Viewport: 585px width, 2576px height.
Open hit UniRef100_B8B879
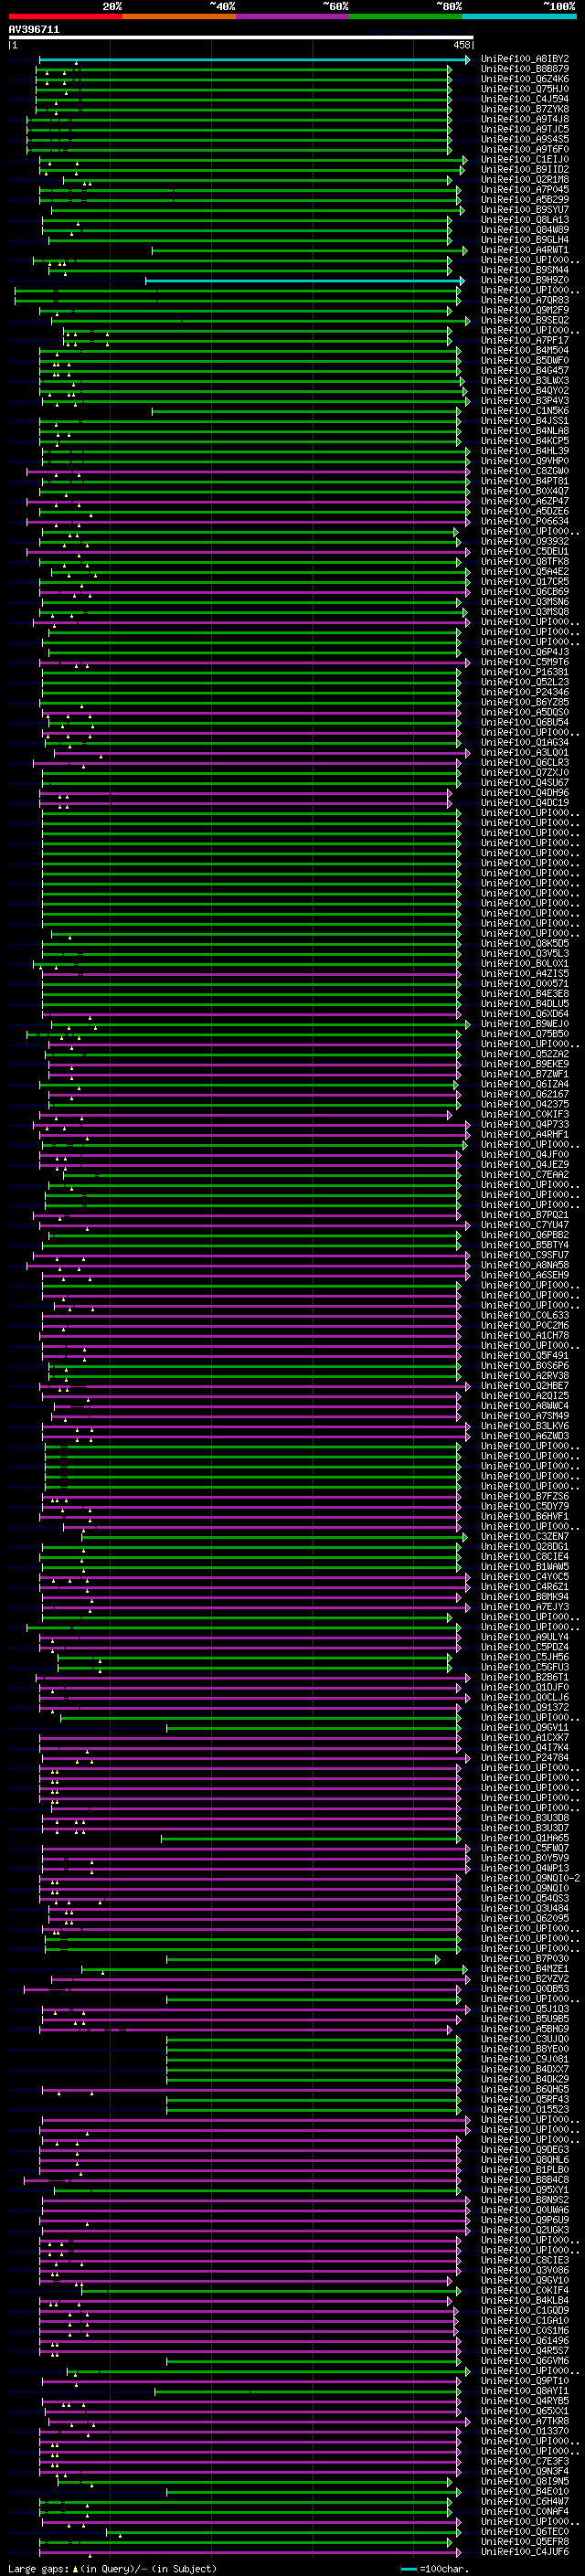tap(525, 70)
